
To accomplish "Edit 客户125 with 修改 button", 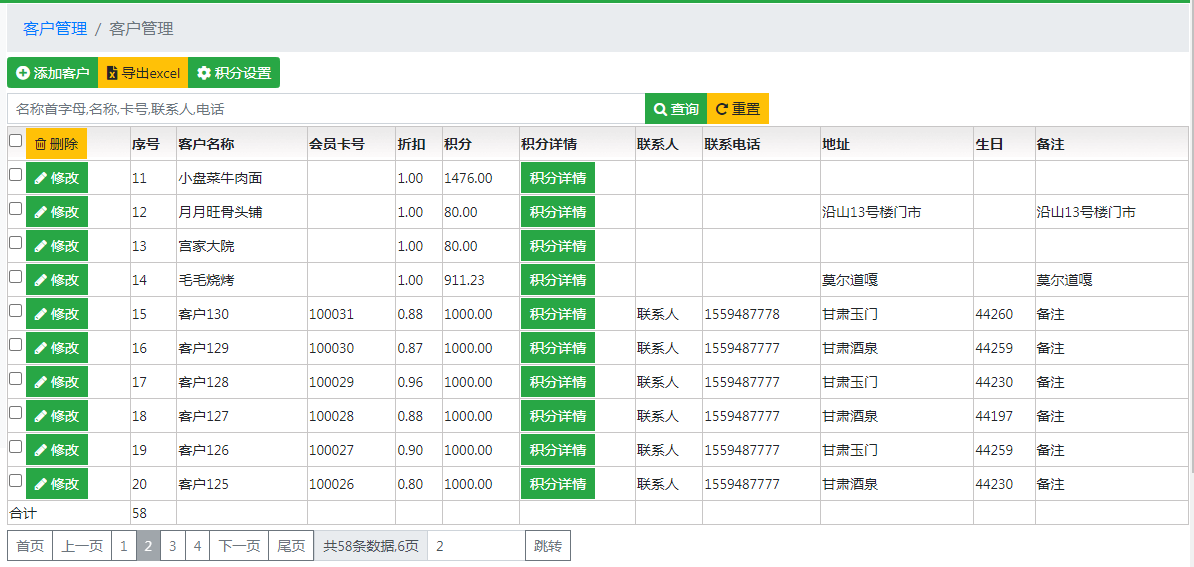I will 56,484.
